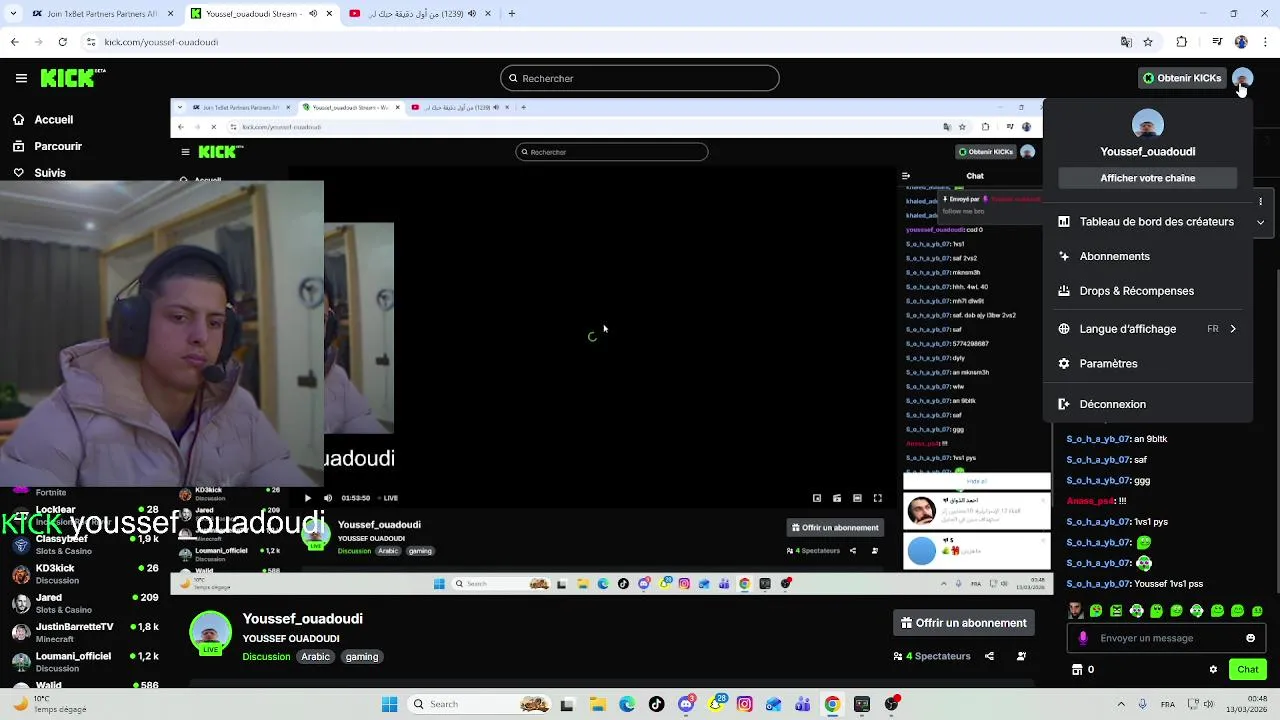
Task: Expand the chevron beside Tableau de bord des créateurs
Action: [1260, 222]
